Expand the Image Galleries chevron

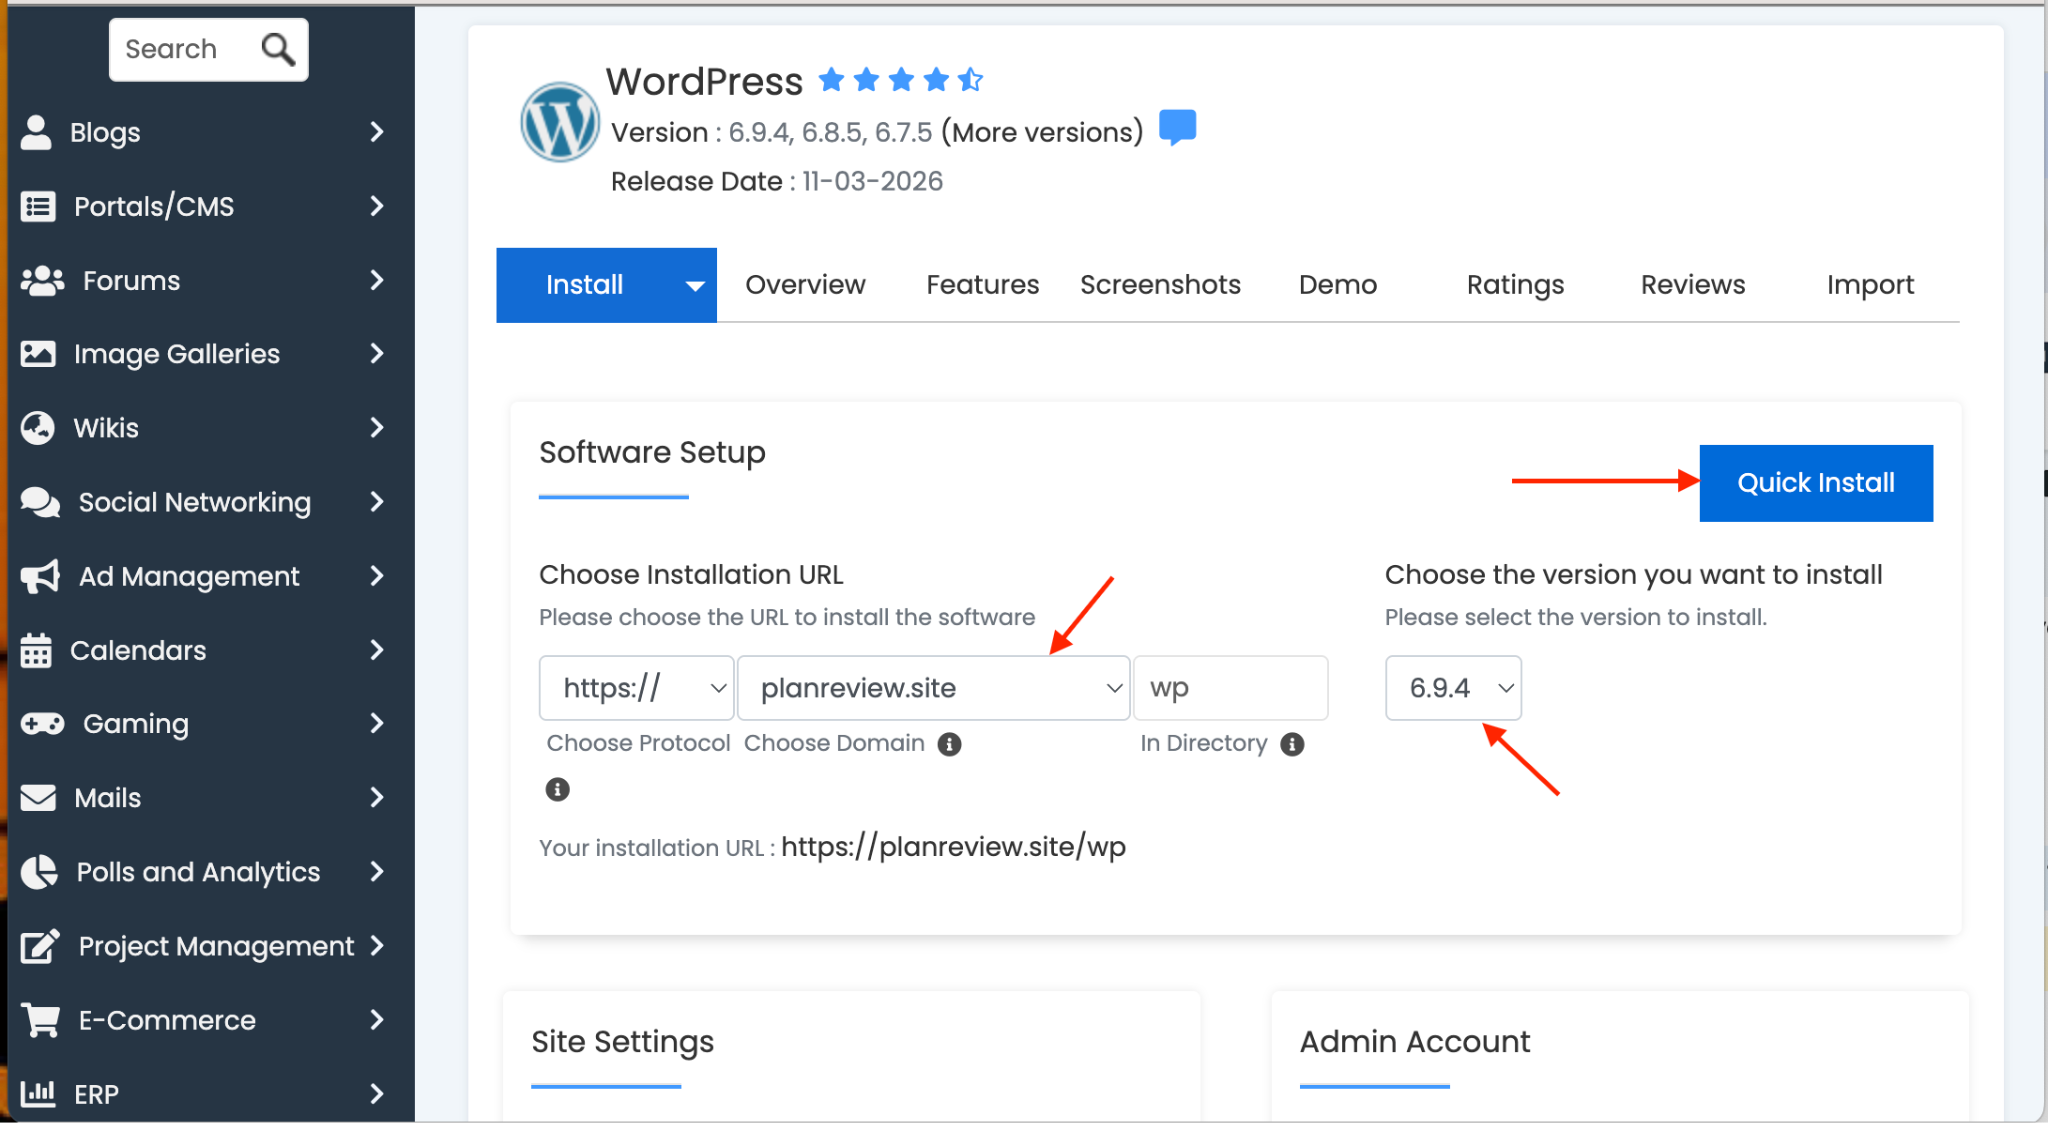(377, 354)
